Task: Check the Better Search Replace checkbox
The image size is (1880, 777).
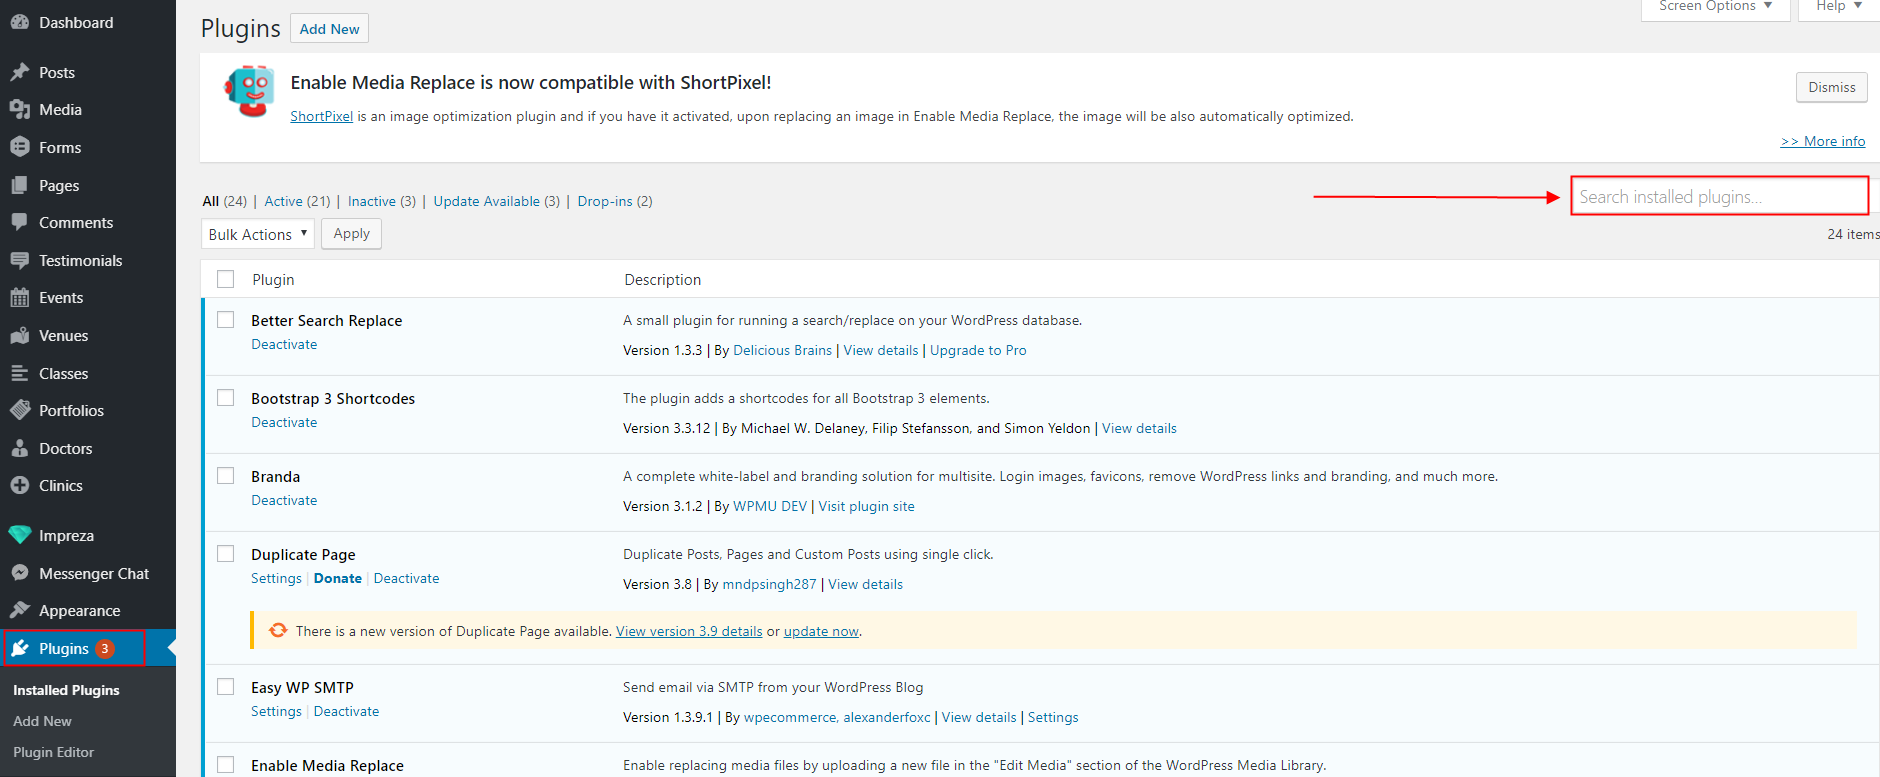Action: pos(226,320)
